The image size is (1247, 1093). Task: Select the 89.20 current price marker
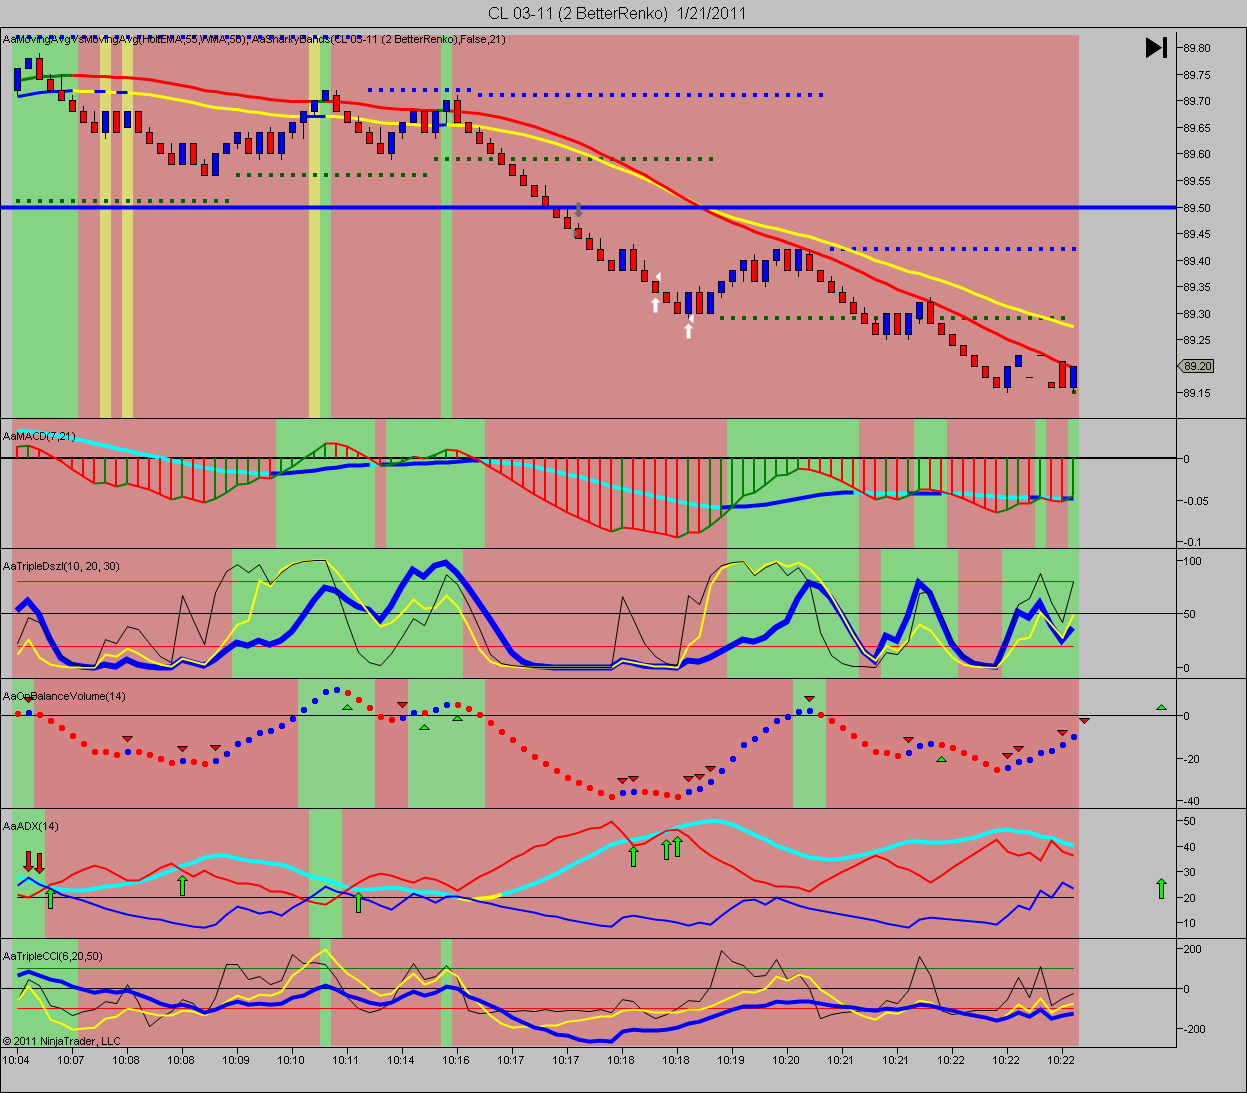[1196, 366]
